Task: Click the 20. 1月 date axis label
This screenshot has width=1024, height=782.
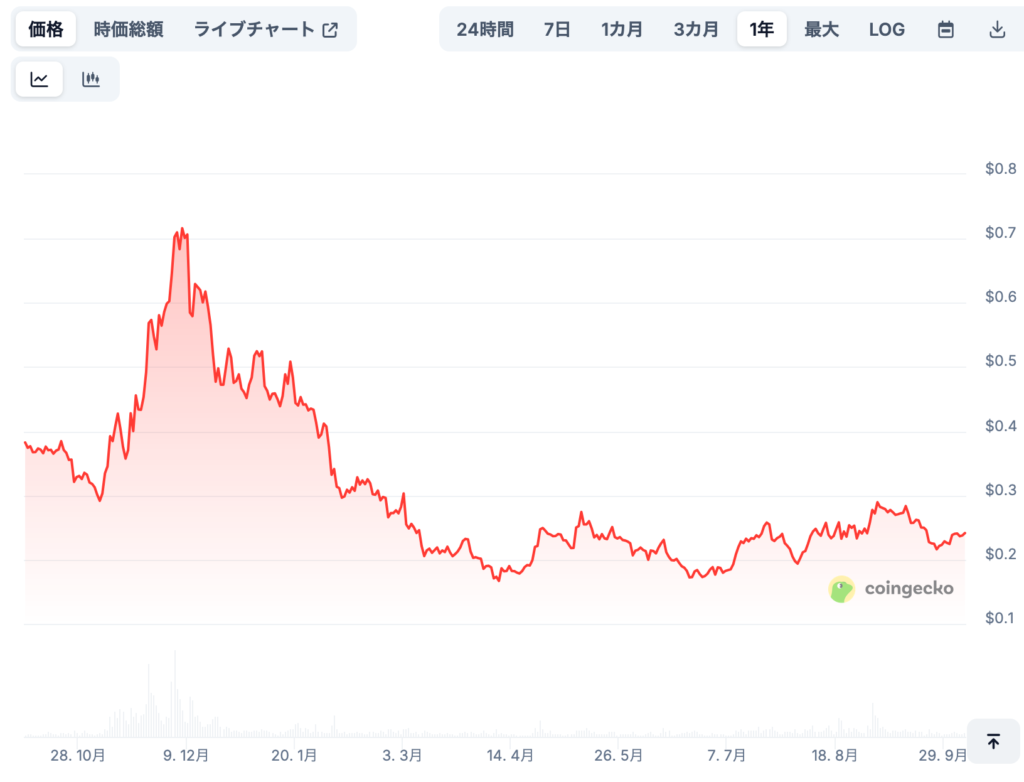Action: click(294, 754)
